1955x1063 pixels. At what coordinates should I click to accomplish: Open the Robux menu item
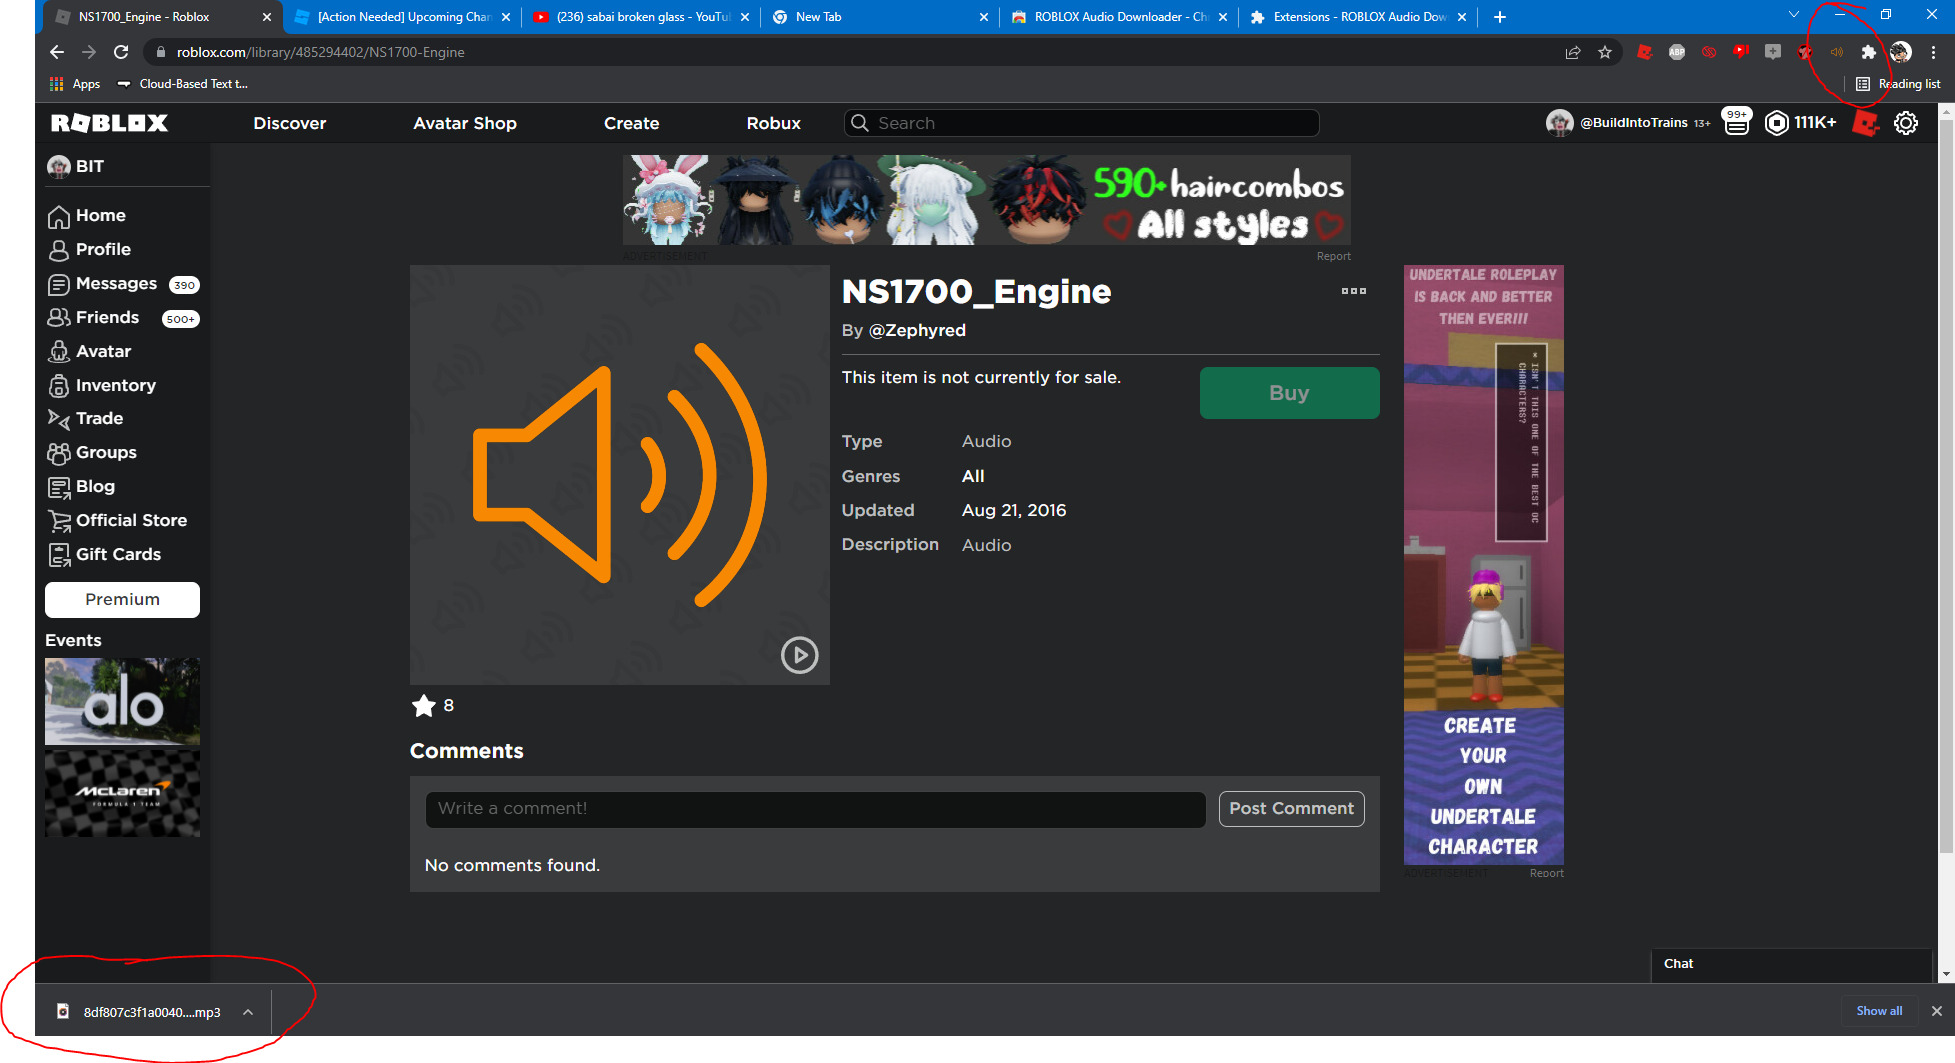point(773,123)
